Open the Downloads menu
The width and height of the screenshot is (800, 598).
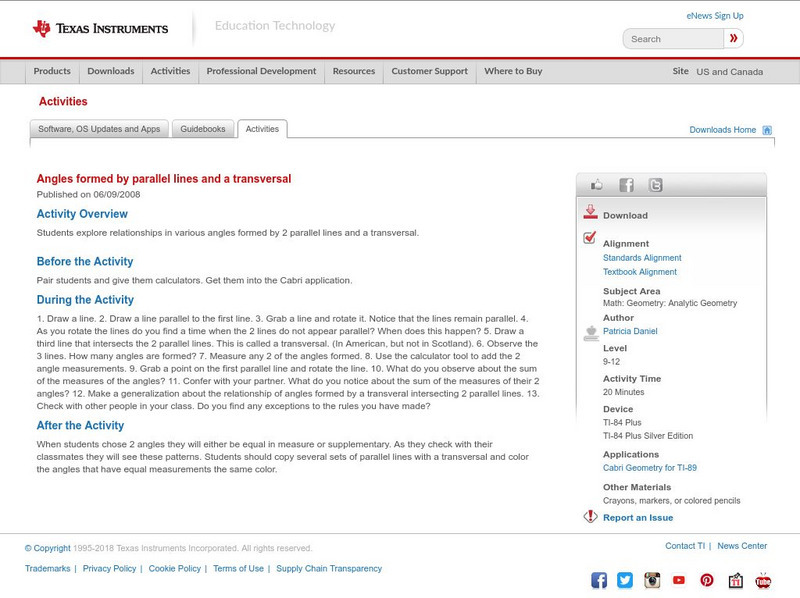[111, 71]
